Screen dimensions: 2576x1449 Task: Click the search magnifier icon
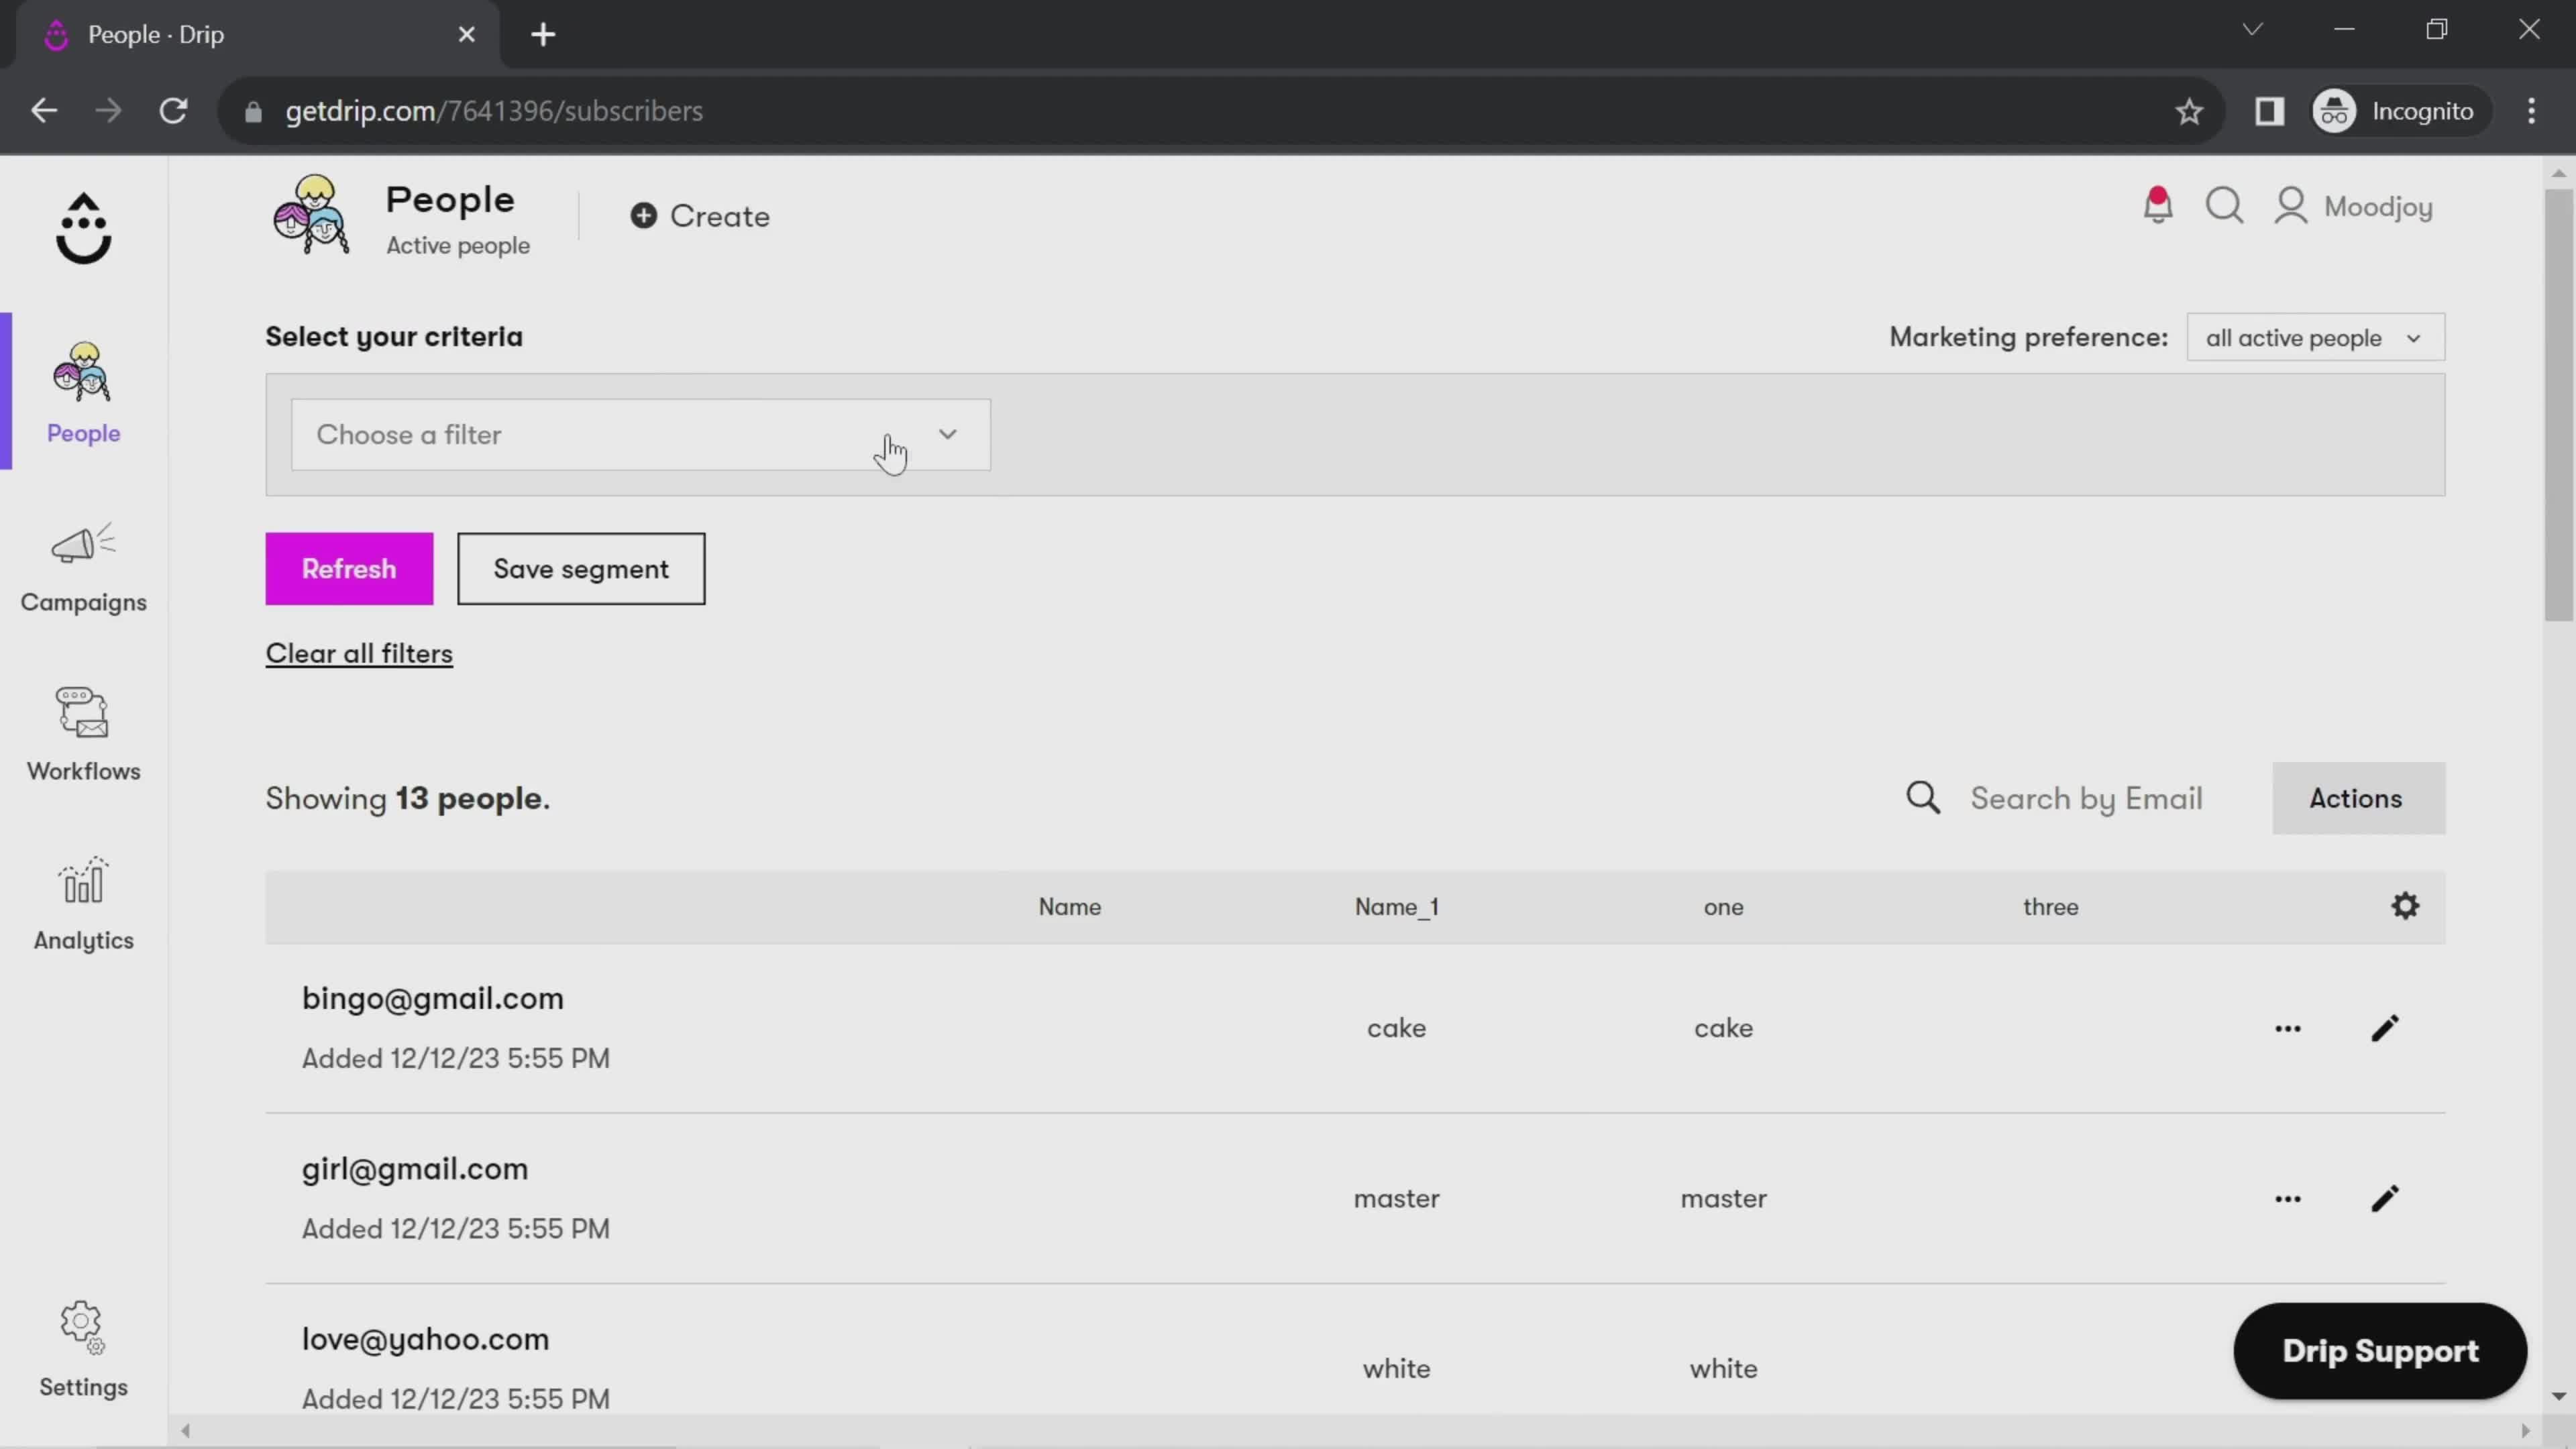(x=1923, y=798)
